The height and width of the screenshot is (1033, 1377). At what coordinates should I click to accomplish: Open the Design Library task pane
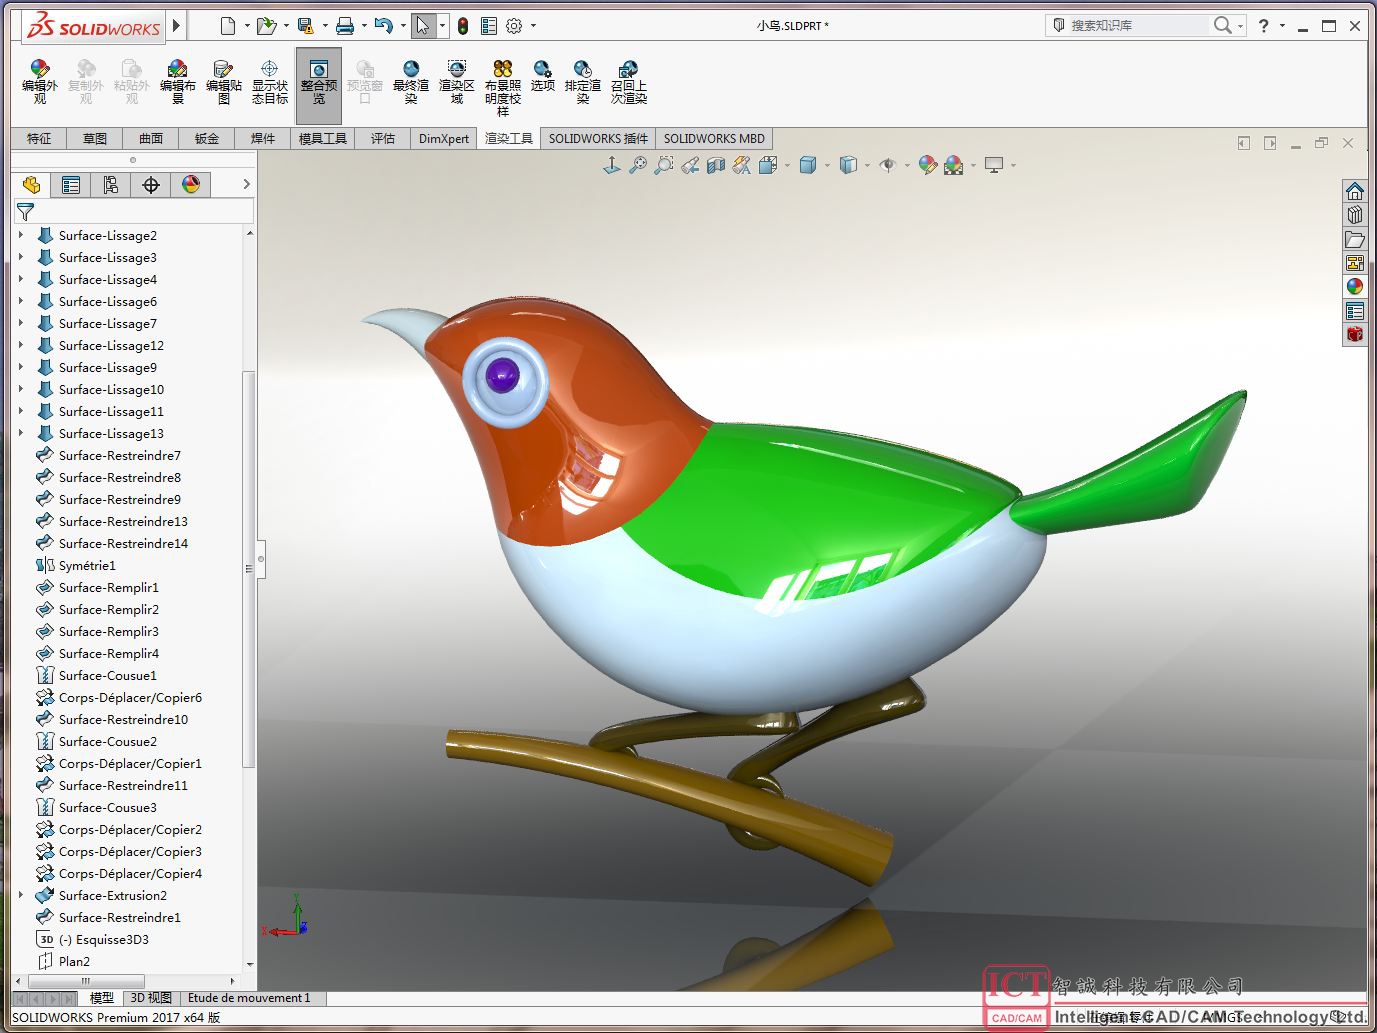coord(1355,215)
